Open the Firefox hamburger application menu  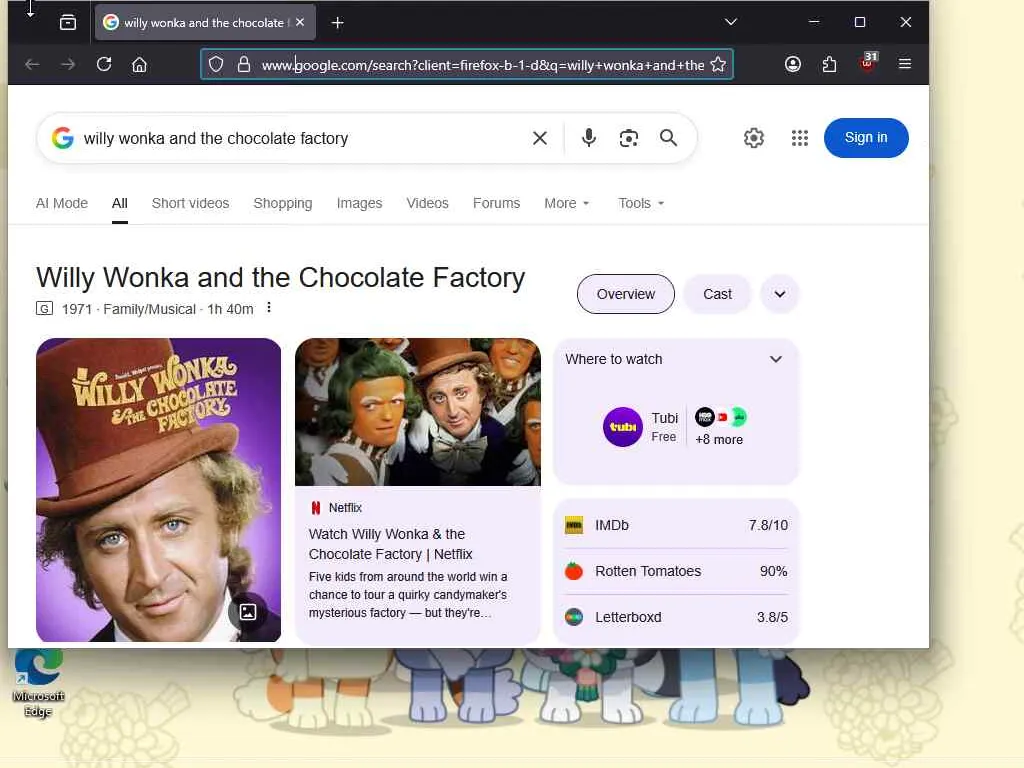pos(904,64)
